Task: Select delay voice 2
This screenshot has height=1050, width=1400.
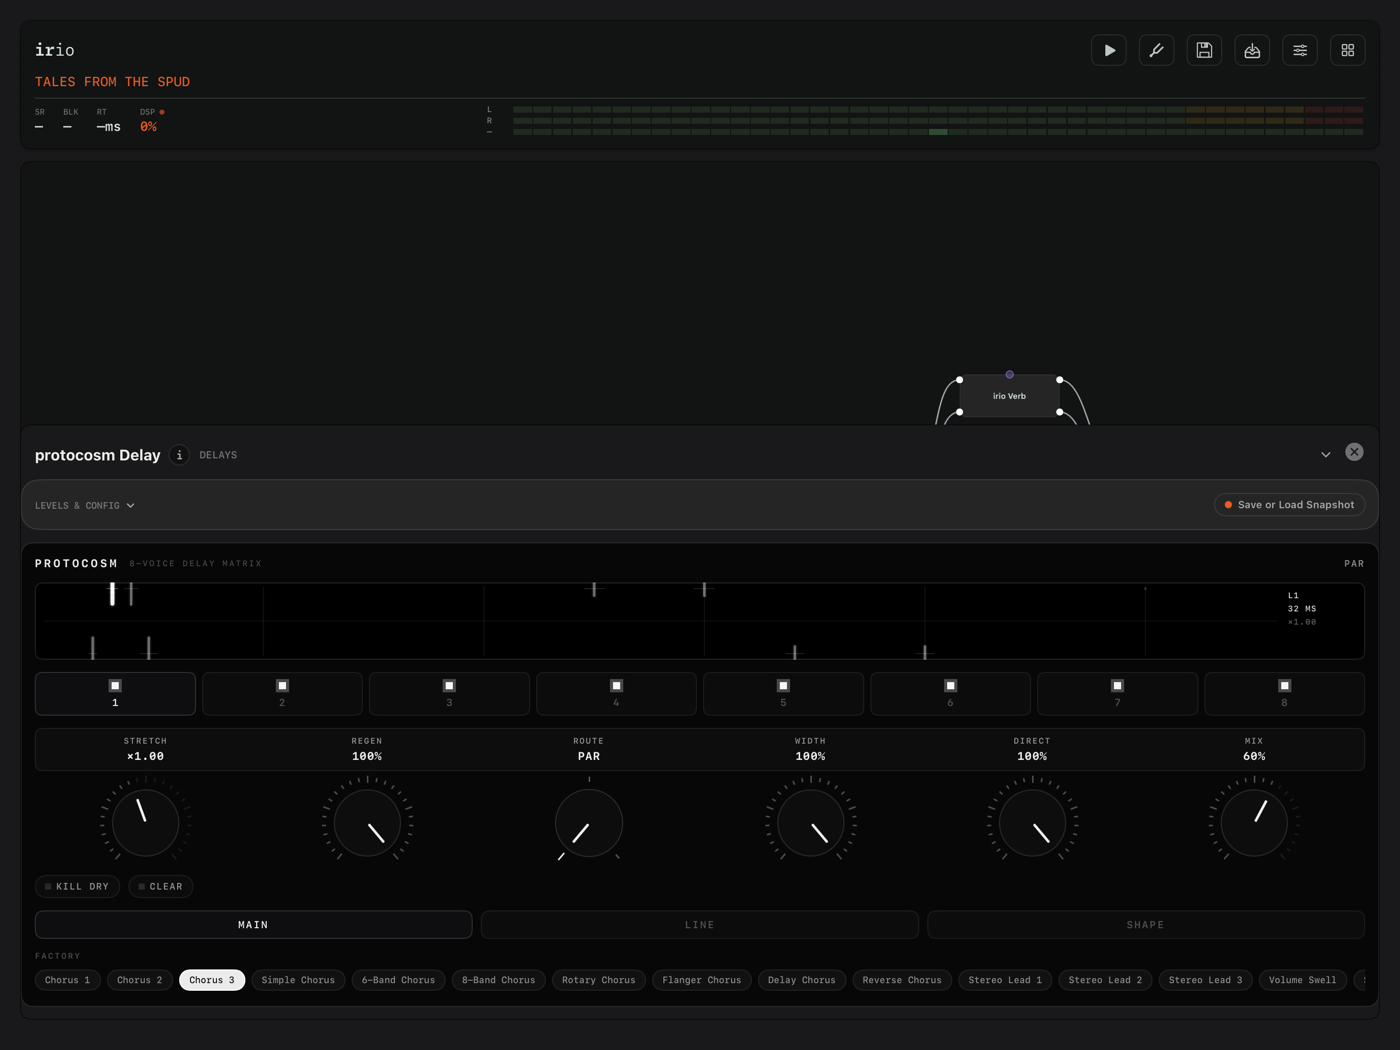Action: pyautogui.click(x=282, y=693)
